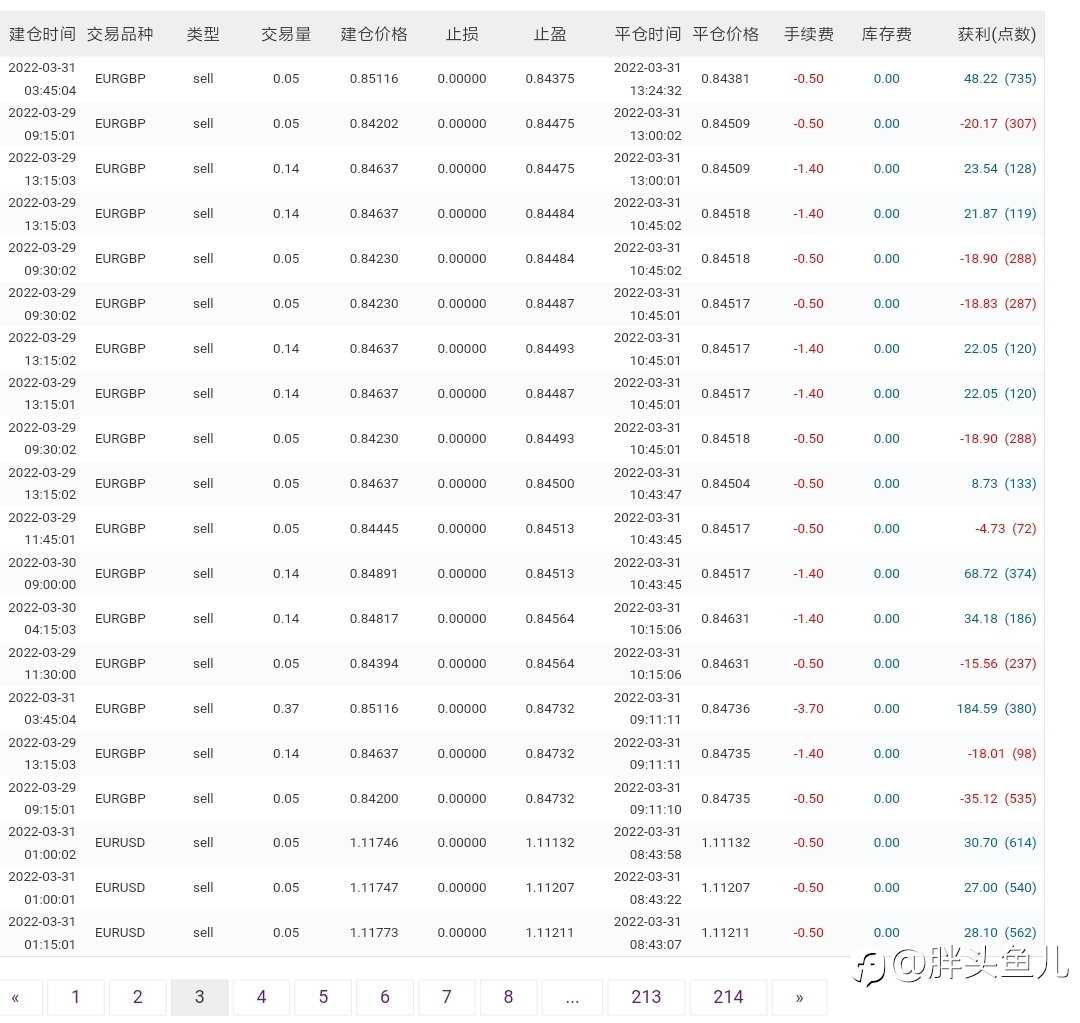This screenshot has height=1023, width=1080.
Task: Click take-profit value 0.84500
Action: (x=550, y=484)
